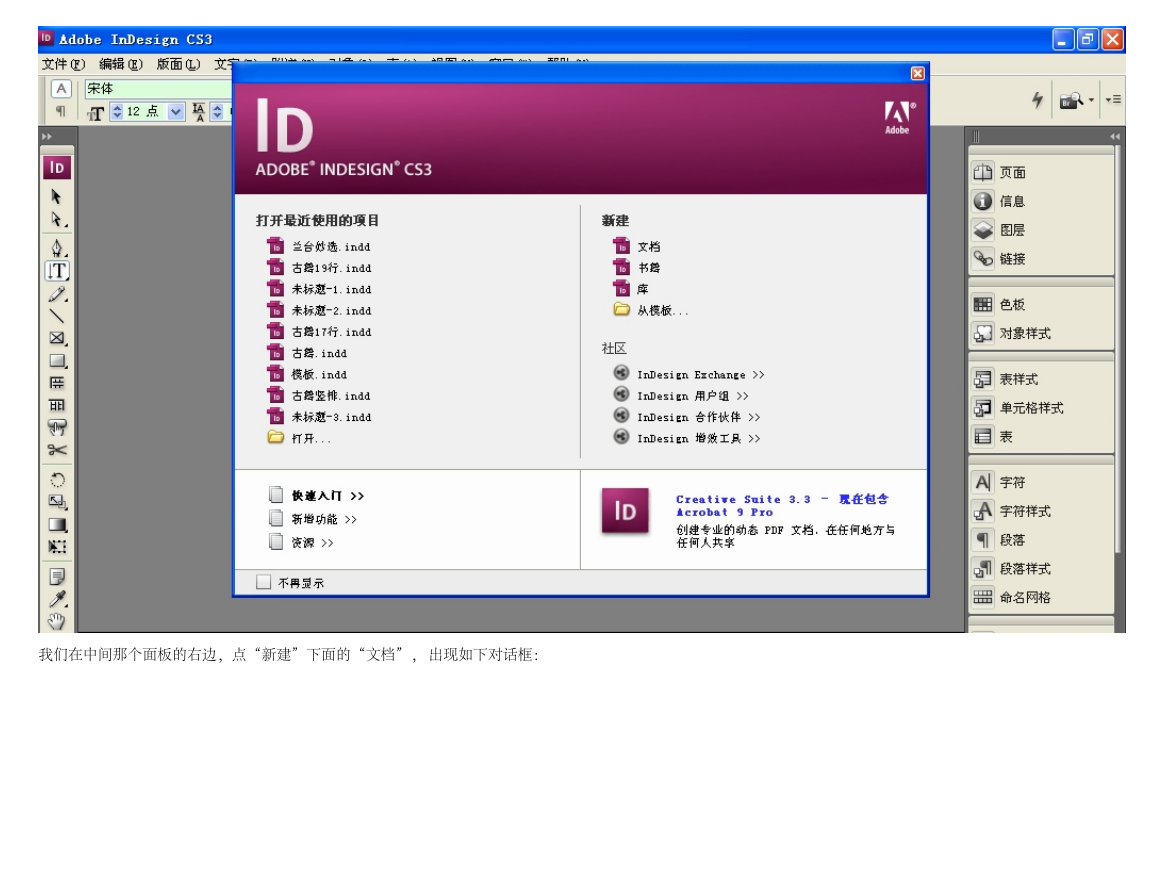Select the Type (T) tool
Image resolution: width=1155 pixels, height=893 pixels.
coord(57,271)
